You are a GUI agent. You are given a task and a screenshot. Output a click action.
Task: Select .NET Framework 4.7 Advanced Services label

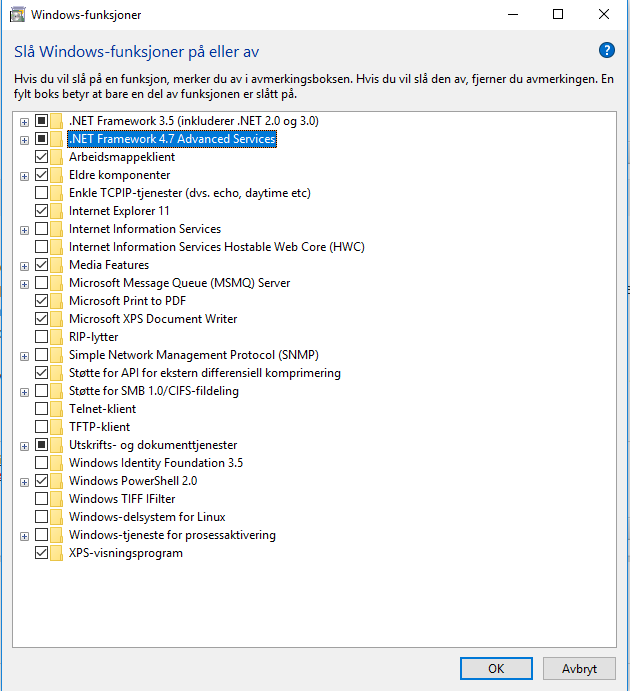point(172,139)
